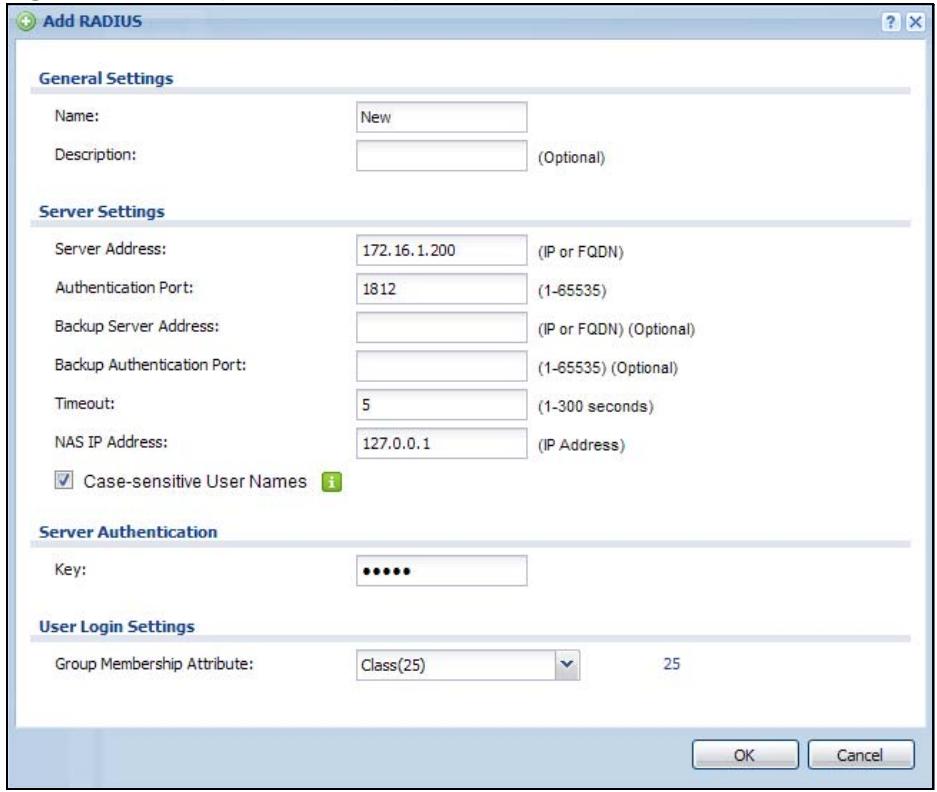Click the Backup Server Address field
Viewport: 937px width, 792px height.
pos(442,328)
